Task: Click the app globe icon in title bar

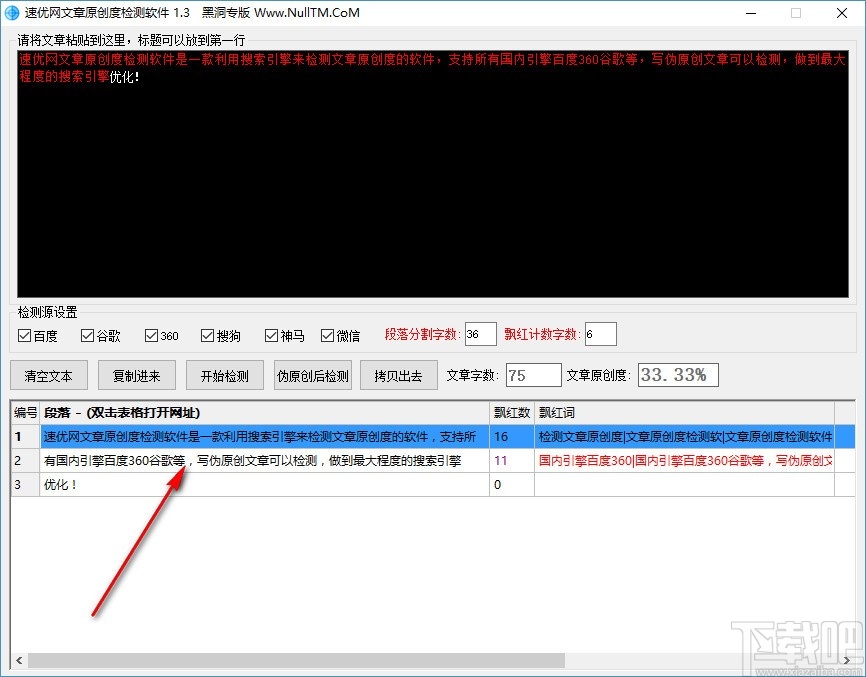Action: (12, 13)
